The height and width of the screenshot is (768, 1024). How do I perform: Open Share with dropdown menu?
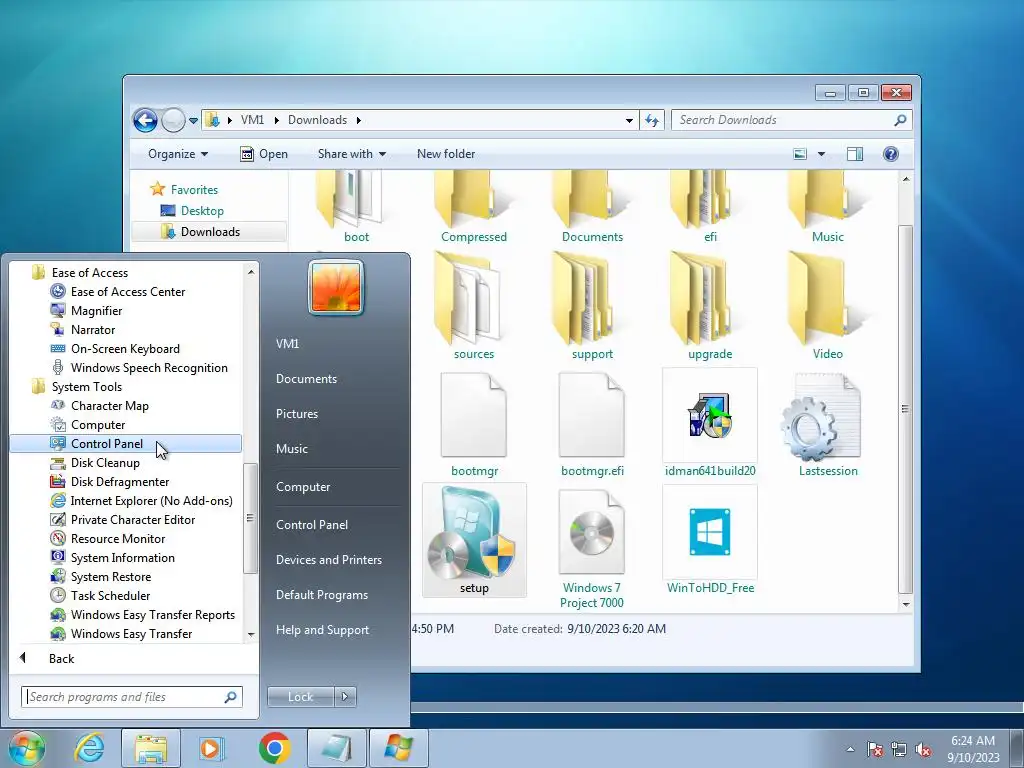coord(351,154)
